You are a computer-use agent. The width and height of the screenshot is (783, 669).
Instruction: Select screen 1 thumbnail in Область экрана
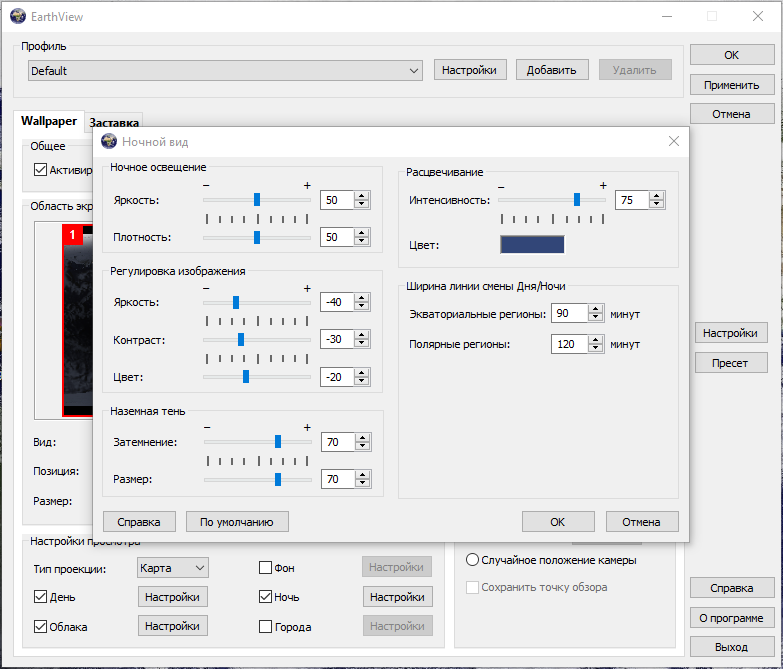(78, 320)
